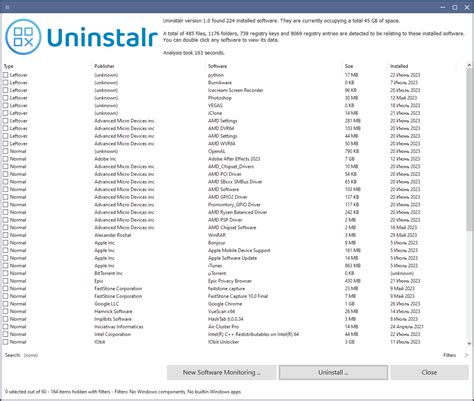Viewport: 474px width, 401px height.
Task: Click the AMD PSP Driver entry
Action: coord(225,220)
